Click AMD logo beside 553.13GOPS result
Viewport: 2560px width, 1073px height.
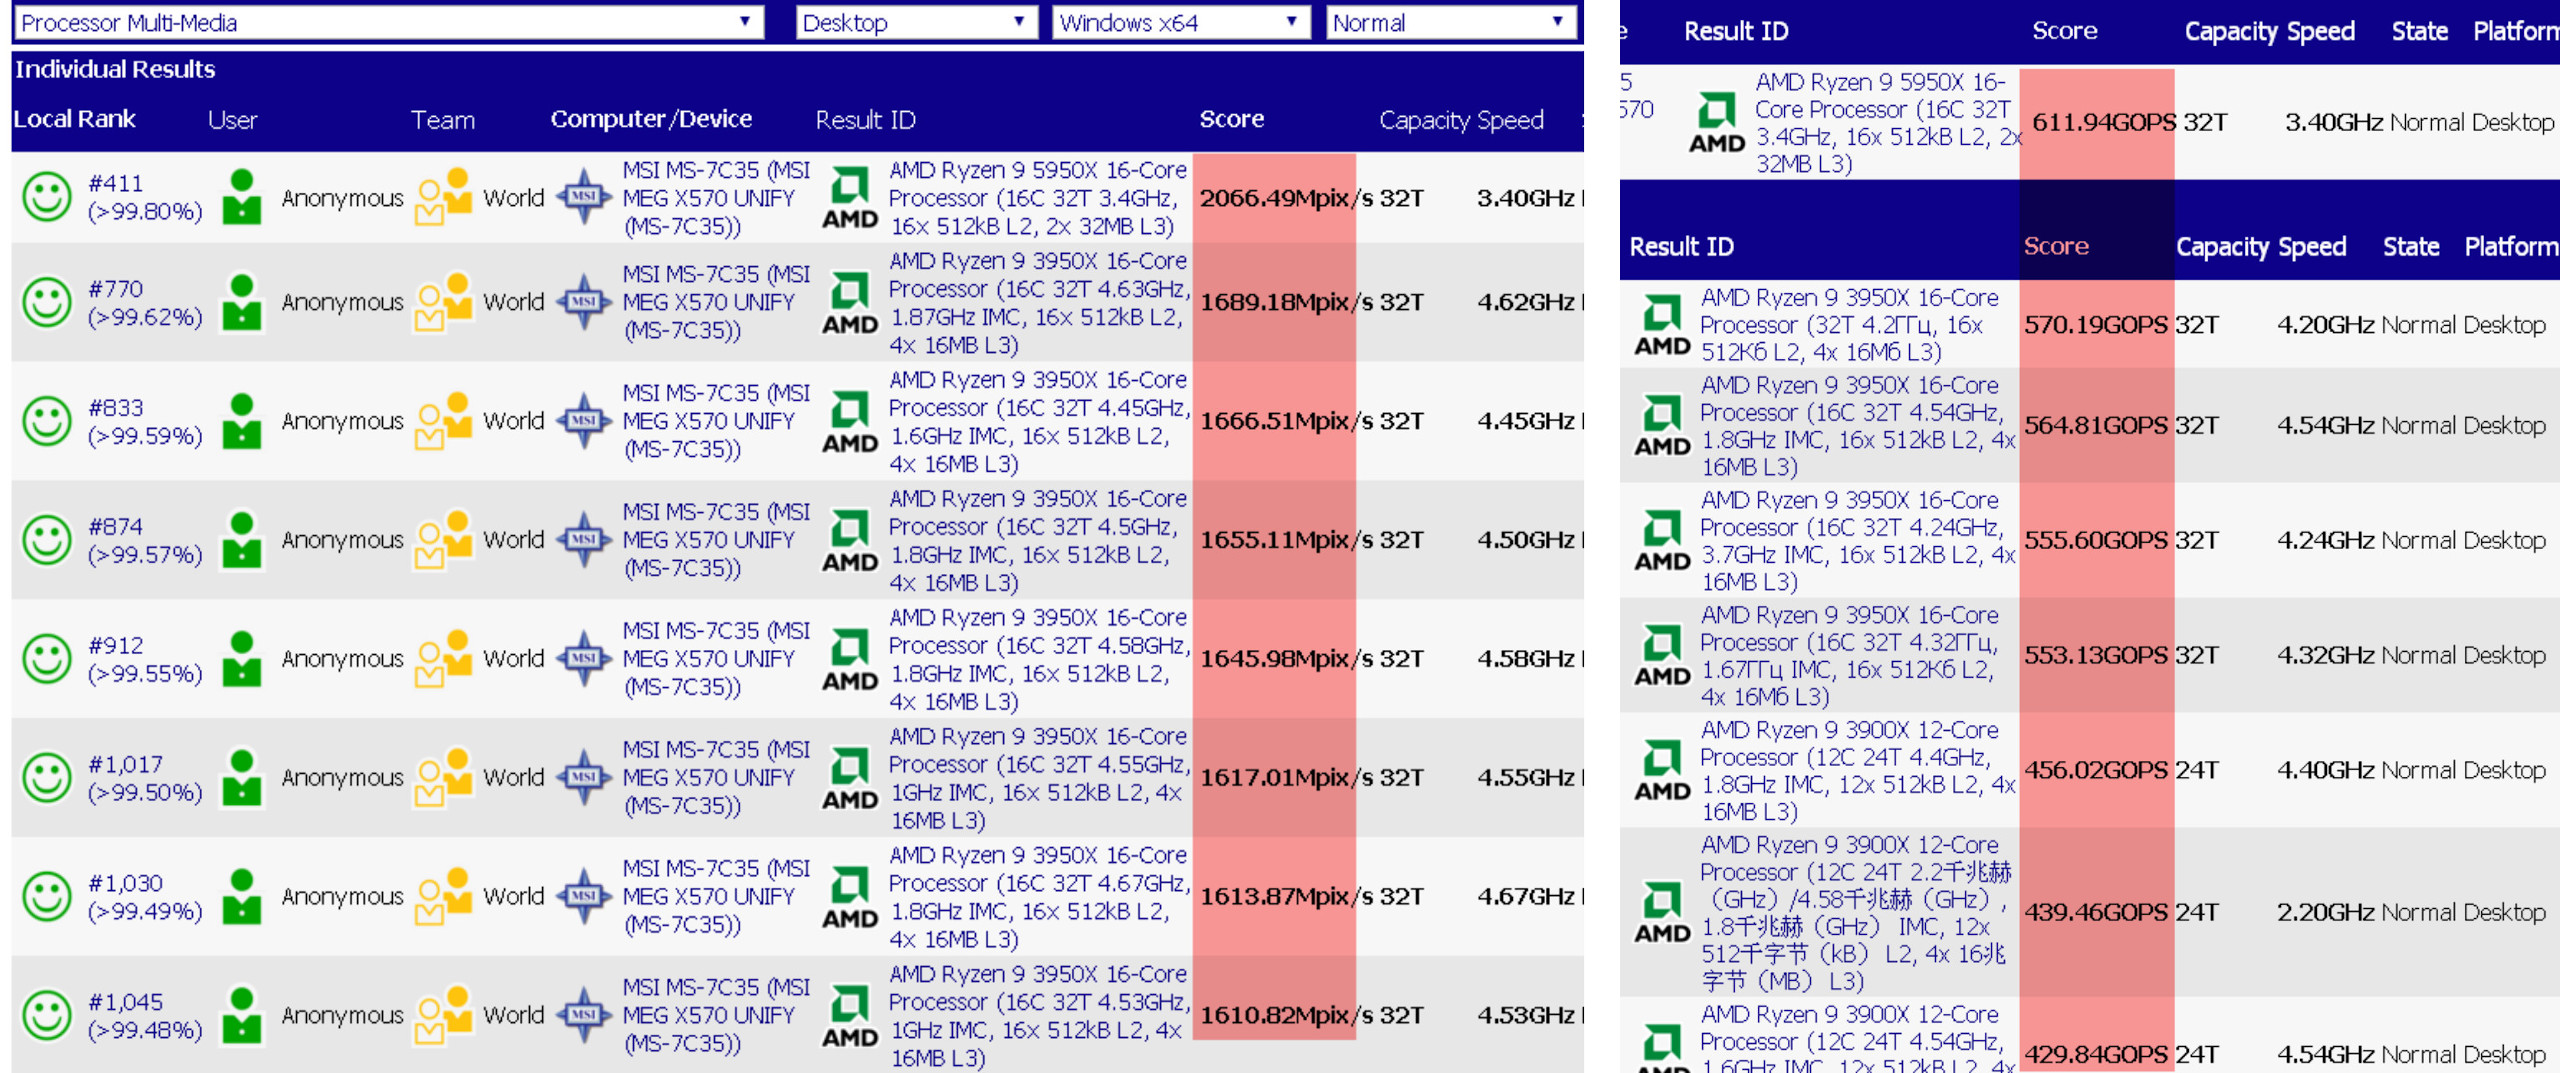pos(1662,656)
